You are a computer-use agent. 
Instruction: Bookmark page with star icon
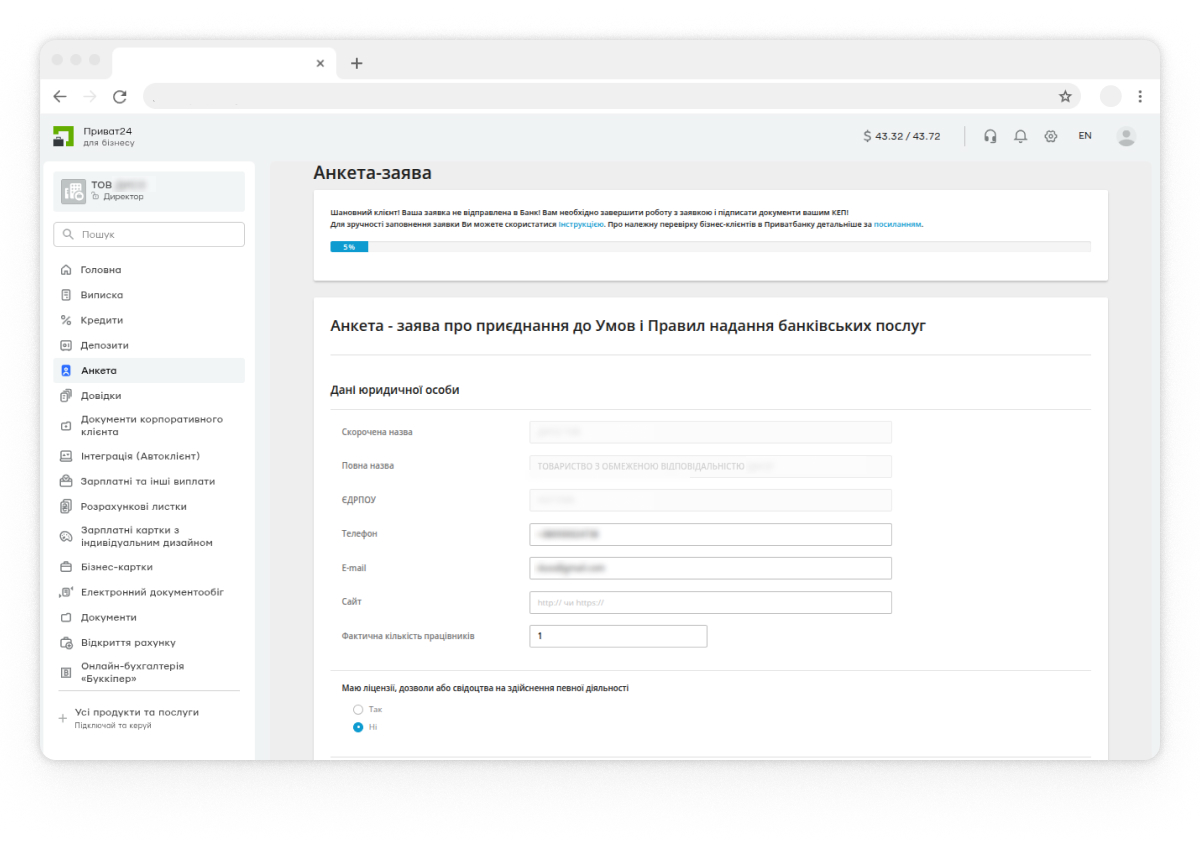coord(1065,96)
